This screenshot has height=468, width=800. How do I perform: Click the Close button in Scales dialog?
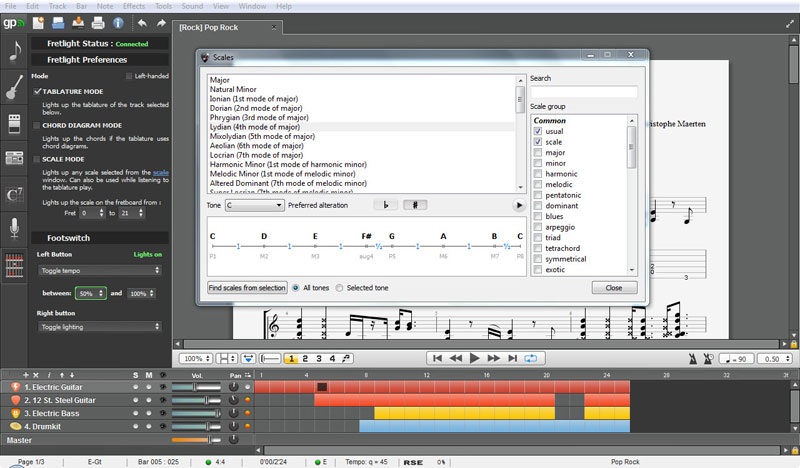coord(614,288)
